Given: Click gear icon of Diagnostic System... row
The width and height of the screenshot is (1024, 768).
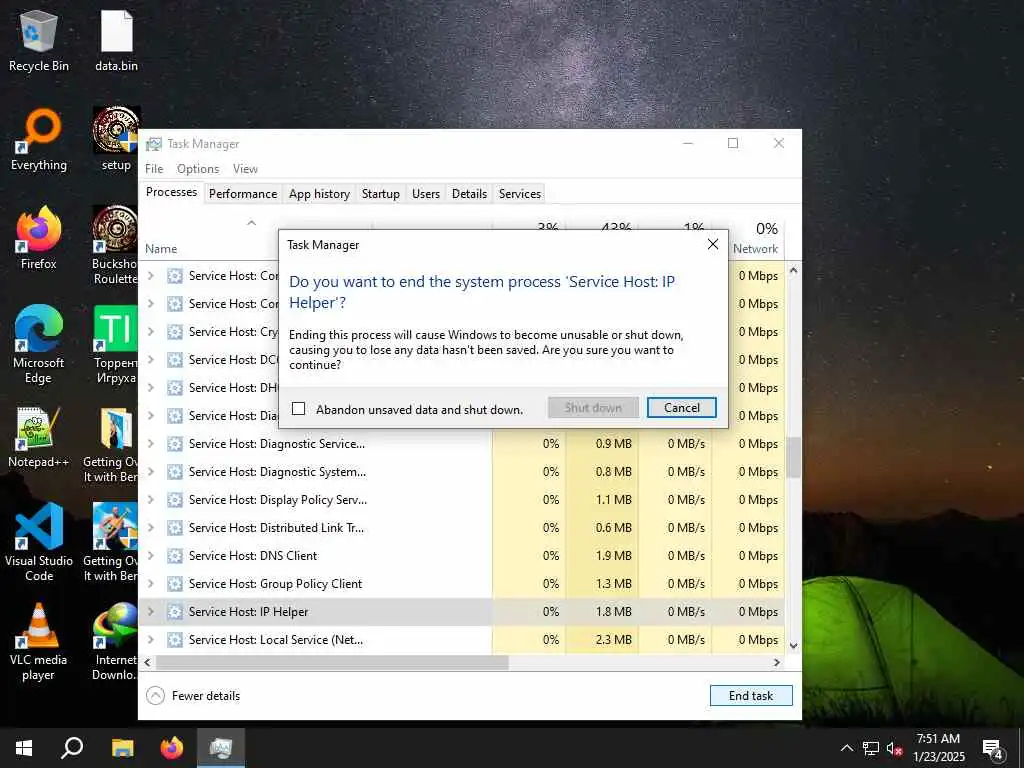Looking at the screenshot, I should click(x=174, y=471).
